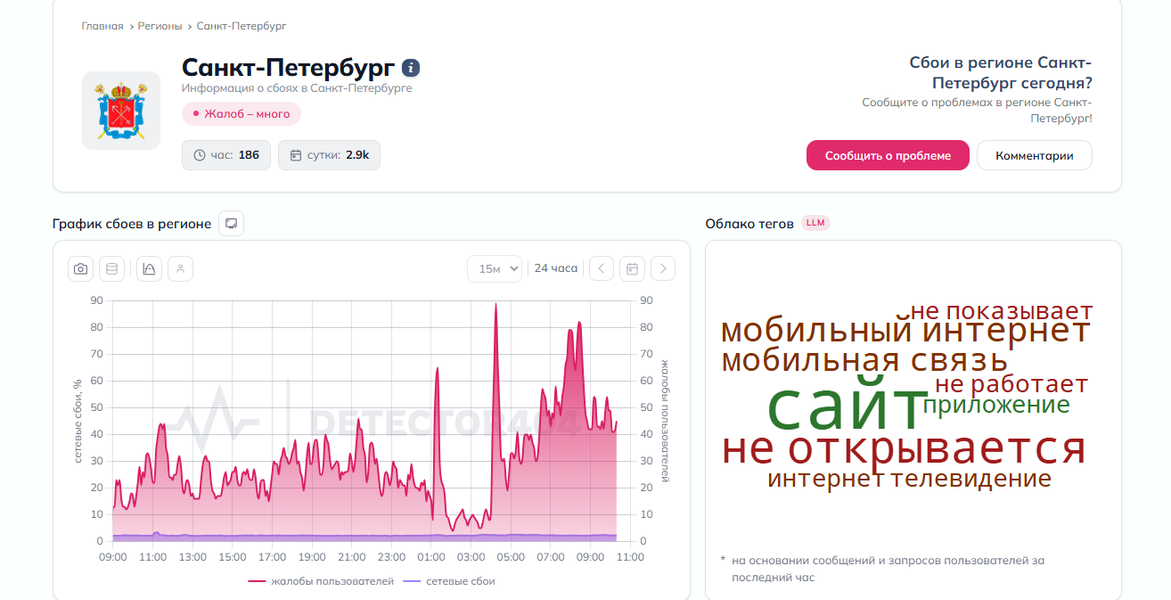The width and height of the screenshot is (1171, 600).
Task: Go to next period with right arrow
Action: (663, 269)
